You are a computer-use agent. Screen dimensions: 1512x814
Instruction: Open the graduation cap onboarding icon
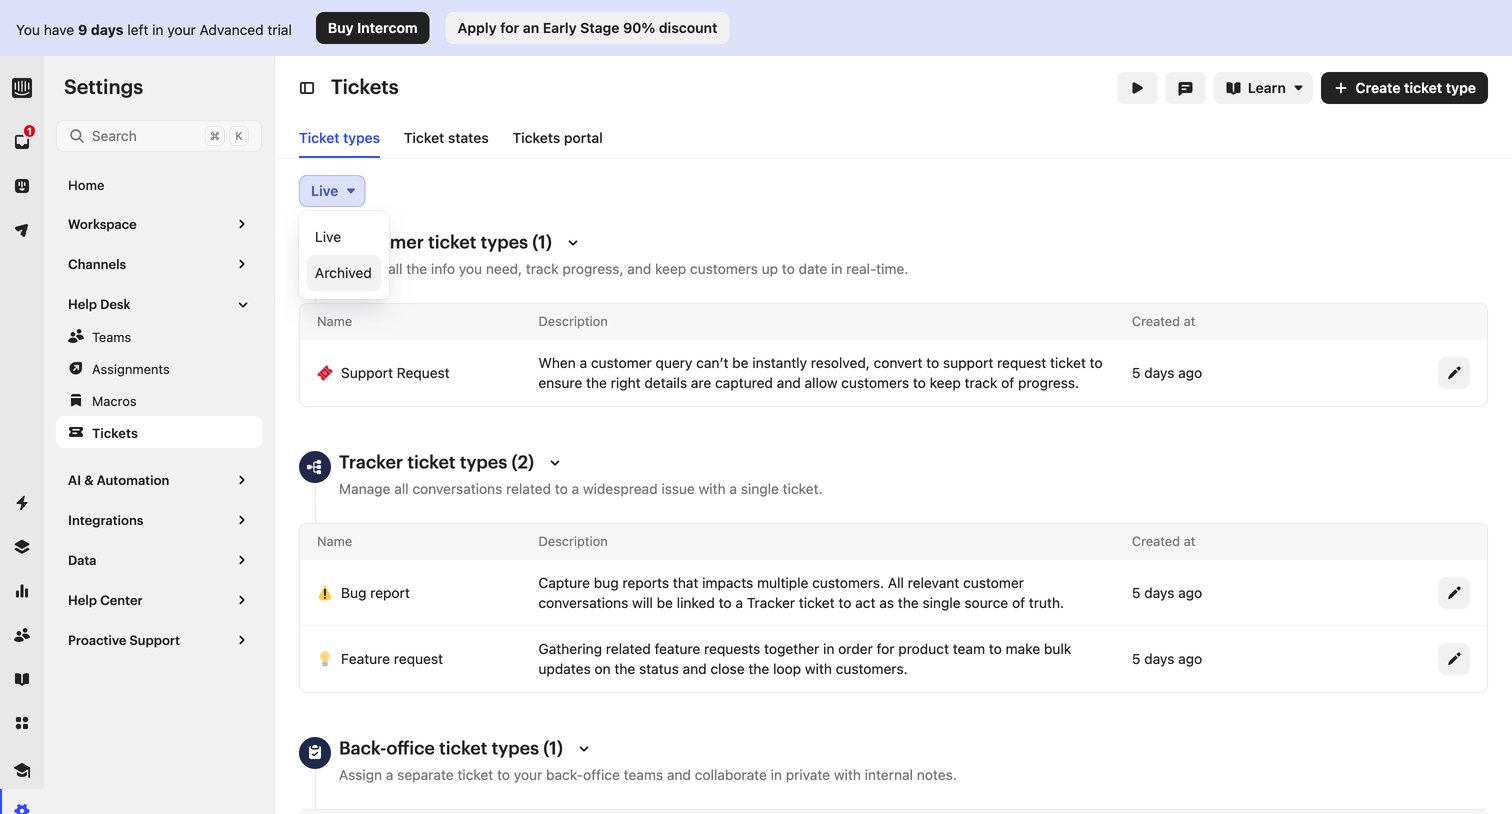click(x=22, y=770)
